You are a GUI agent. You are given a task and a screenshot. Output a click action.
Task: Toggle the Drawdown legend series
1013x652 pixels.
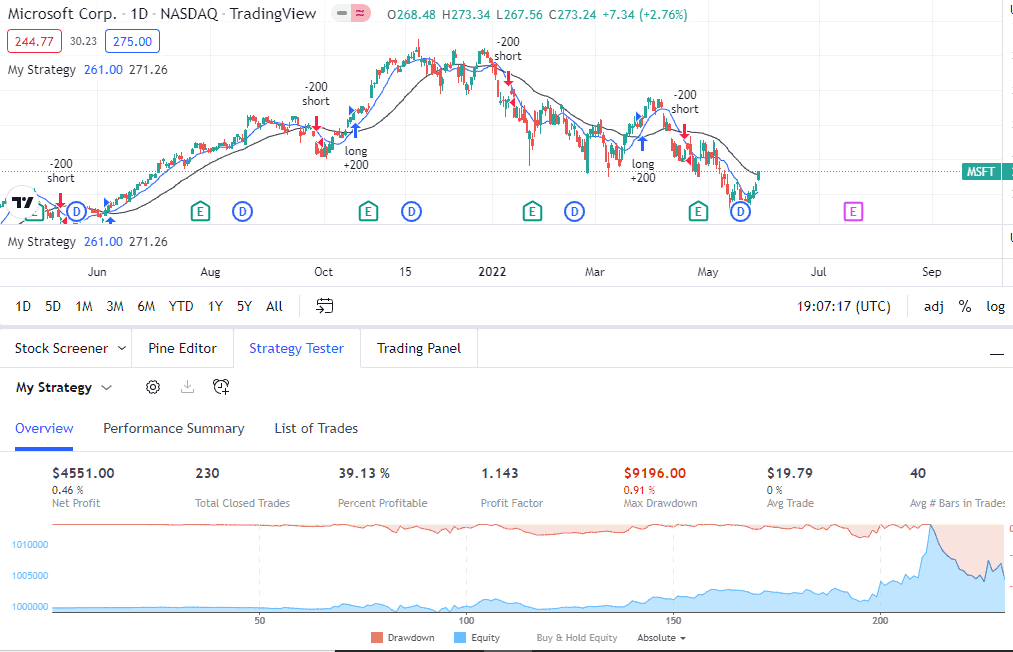point(402,638)
